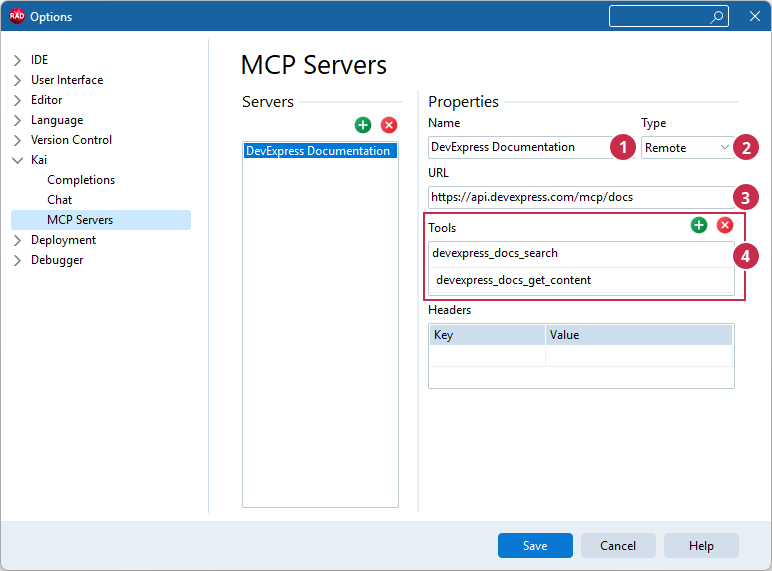Click the RAD Studio logo icon
772x571 pixels.
pos(17,16)
